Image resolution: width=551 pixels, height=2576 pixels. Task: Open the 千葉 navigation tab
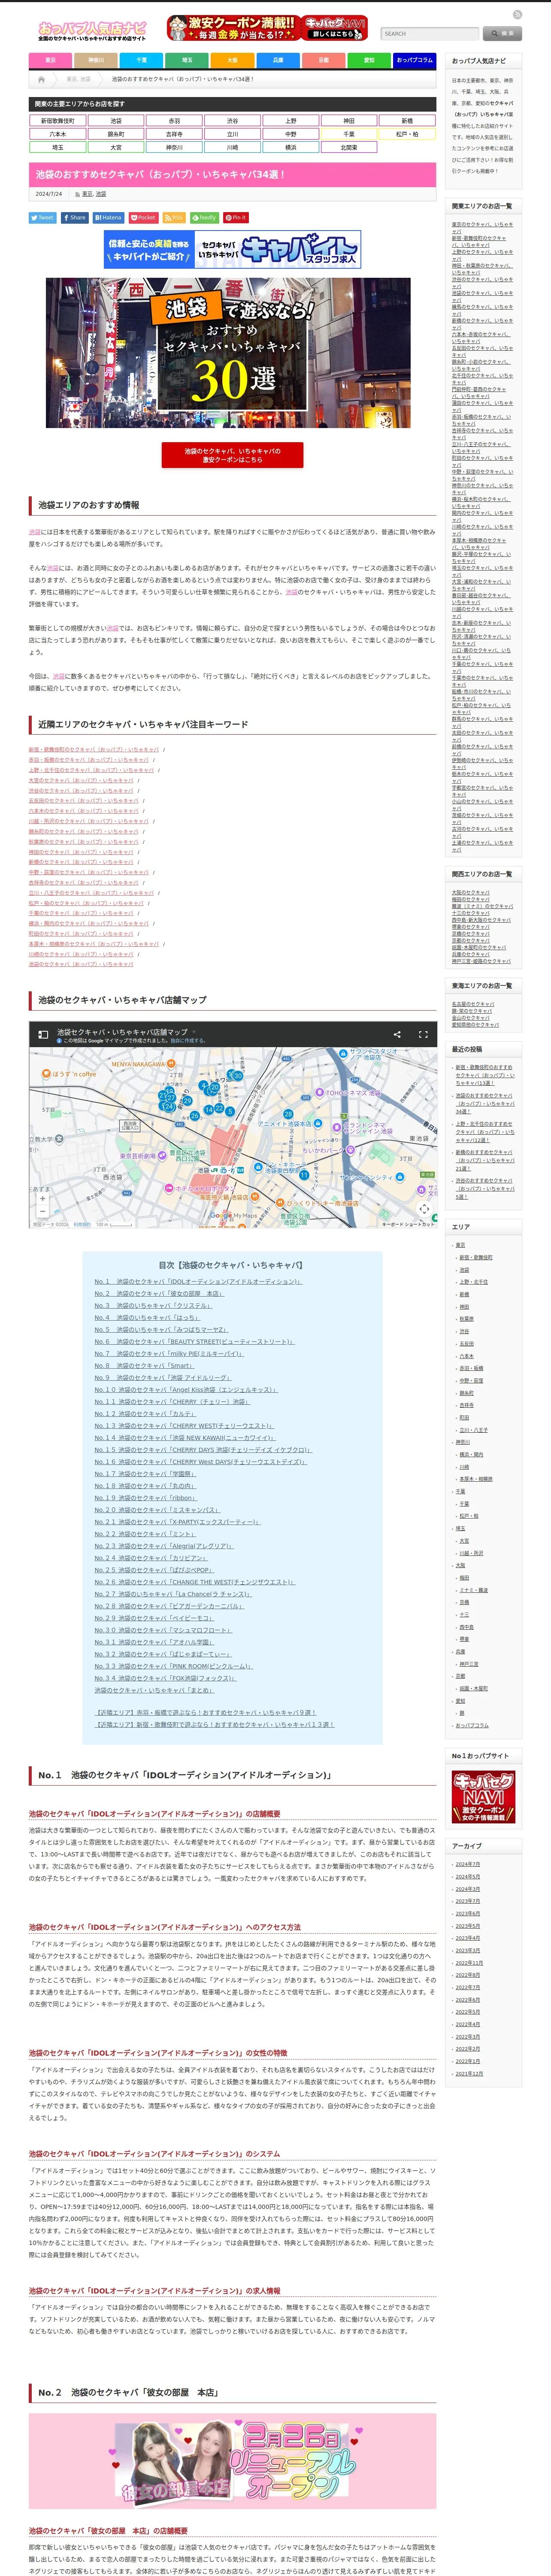141,60
